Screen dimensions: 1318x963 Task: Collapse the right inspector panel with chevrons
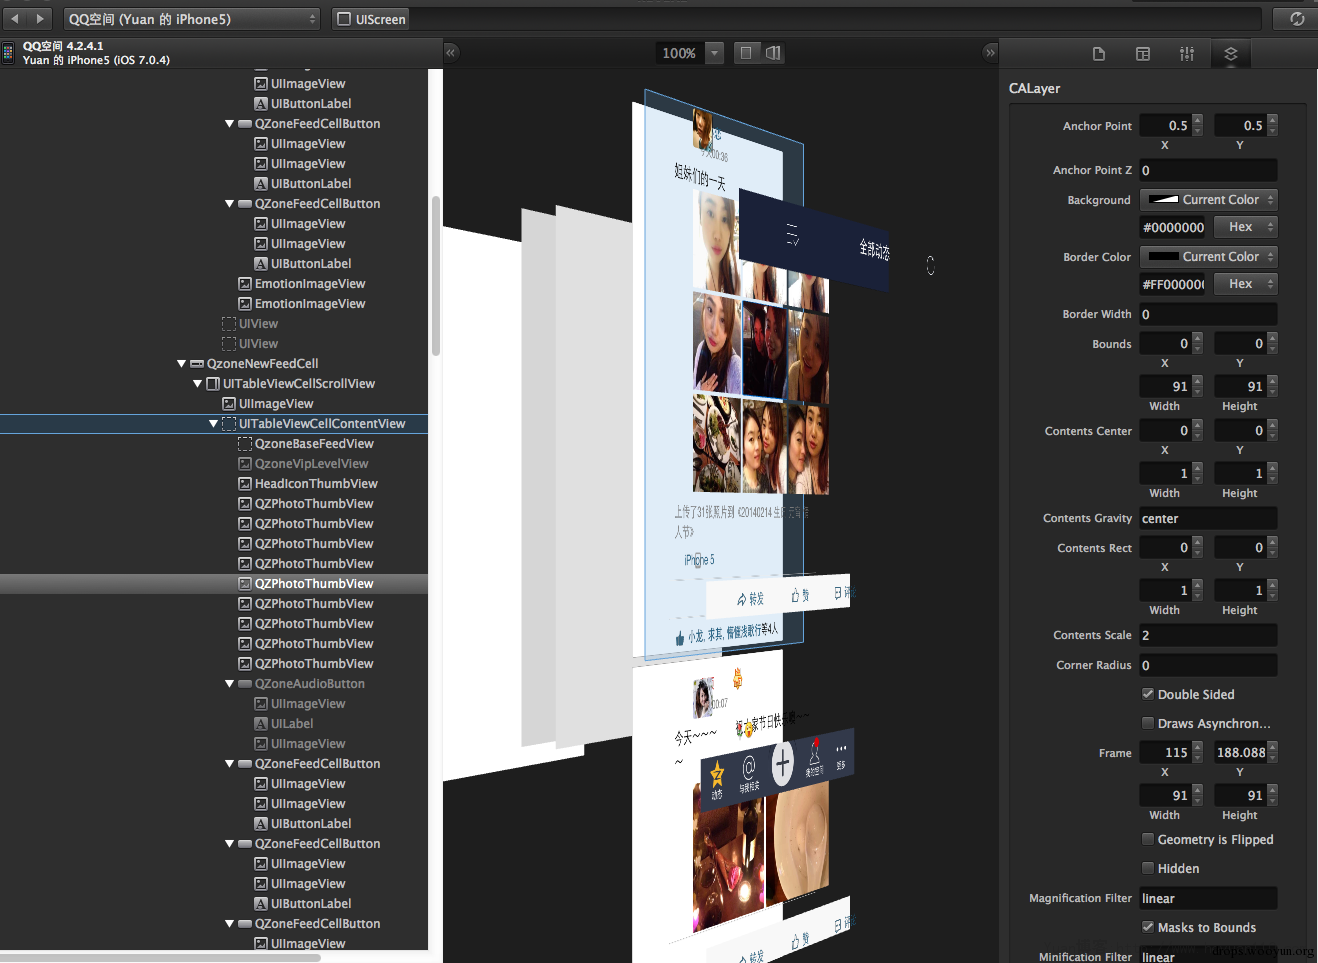click(990, 53)
